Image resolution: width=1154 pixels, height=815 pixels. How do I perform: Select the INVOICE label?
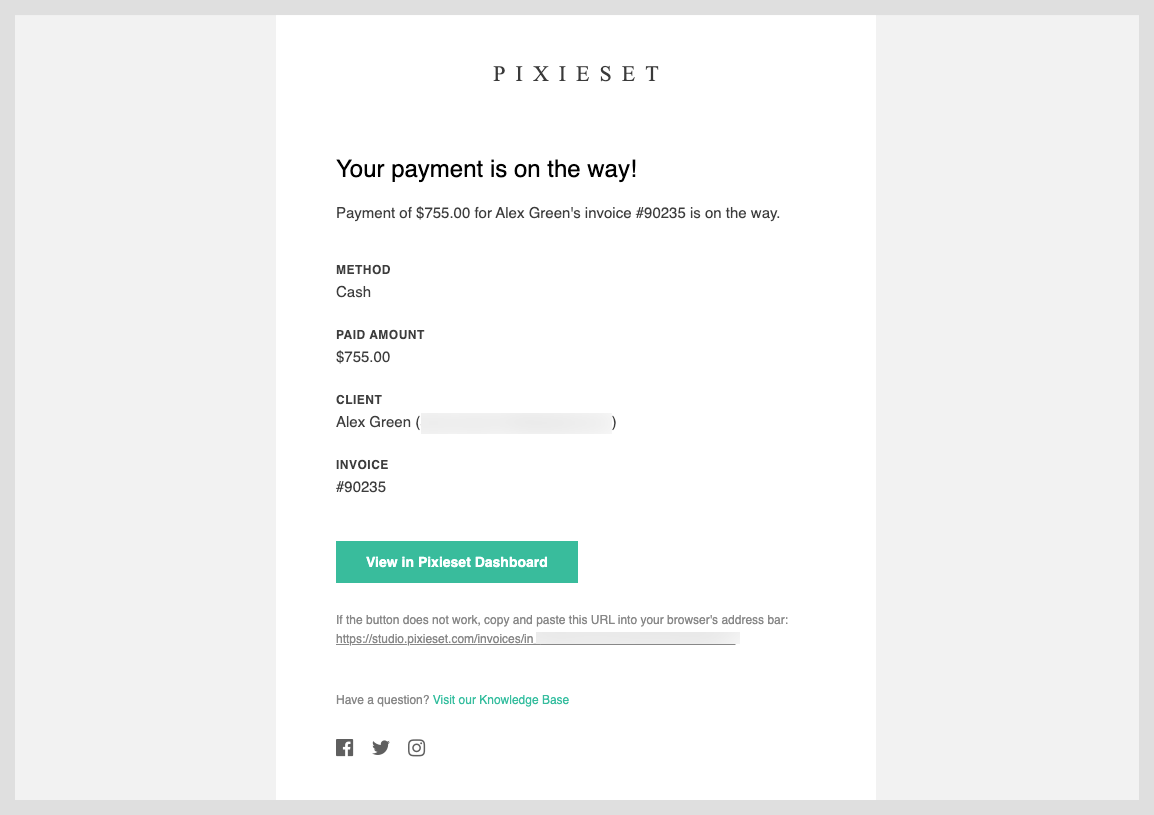(362, 465)
